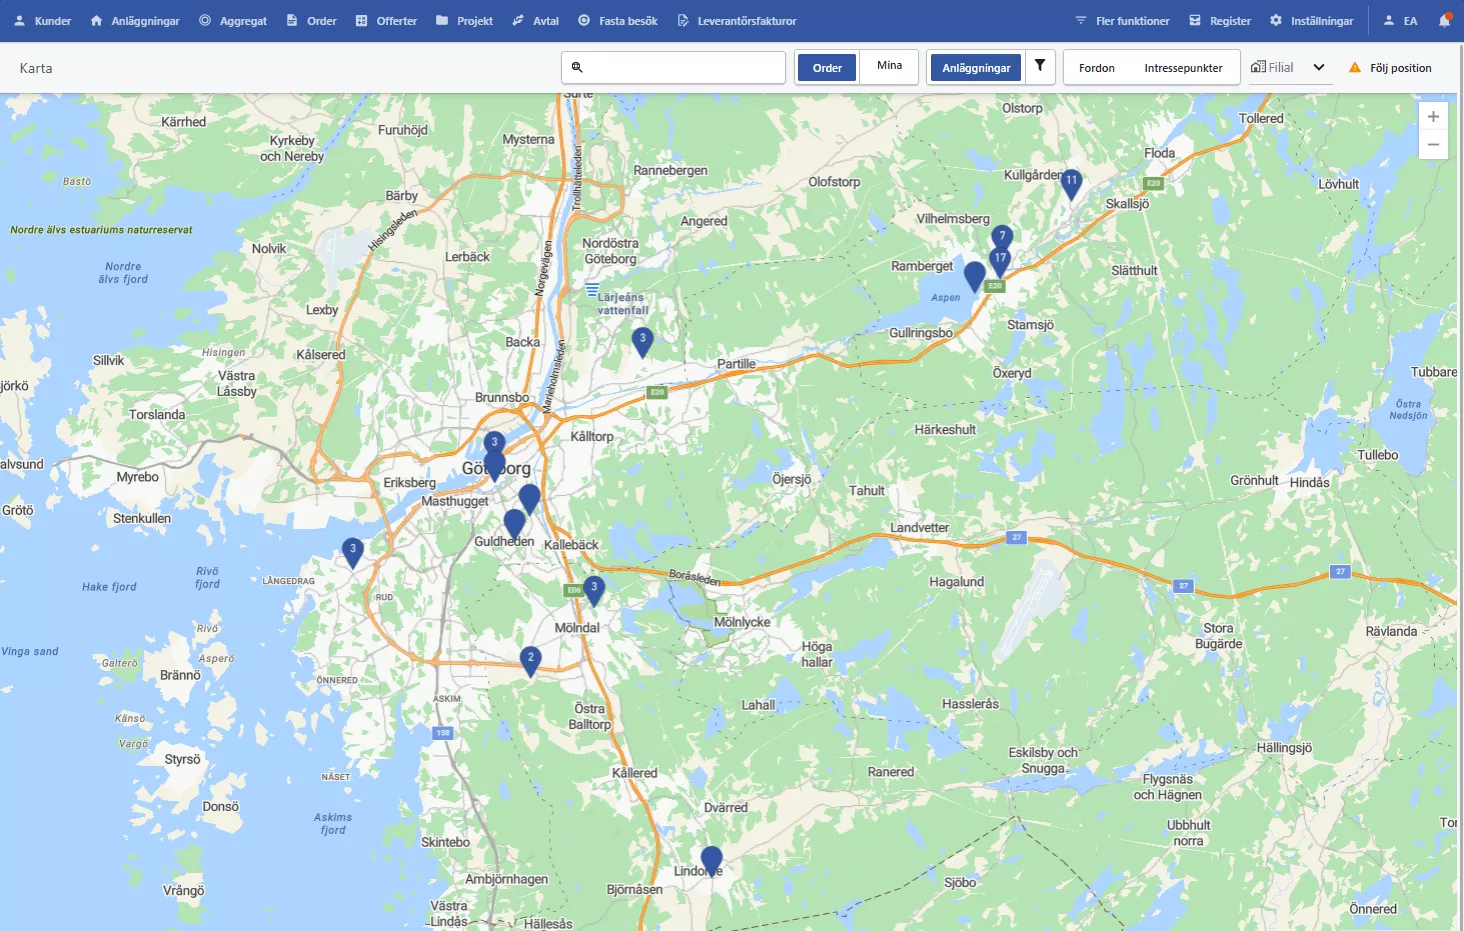This screenshot has height=931, width=1464.
Task: Open the filter funnel for Anläggningar
Action: pos(1040,66)
